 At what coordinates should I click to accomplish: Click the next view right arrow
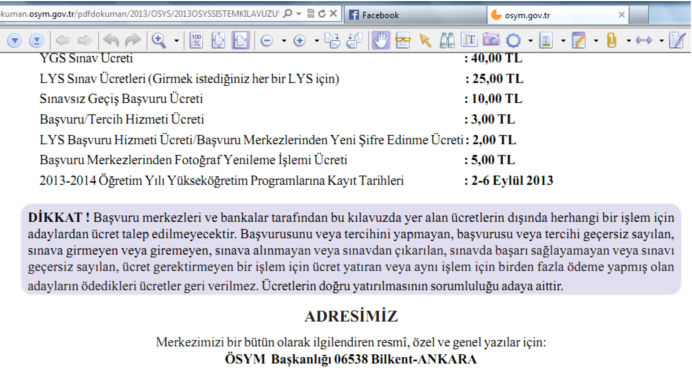(x=84, y=41)
